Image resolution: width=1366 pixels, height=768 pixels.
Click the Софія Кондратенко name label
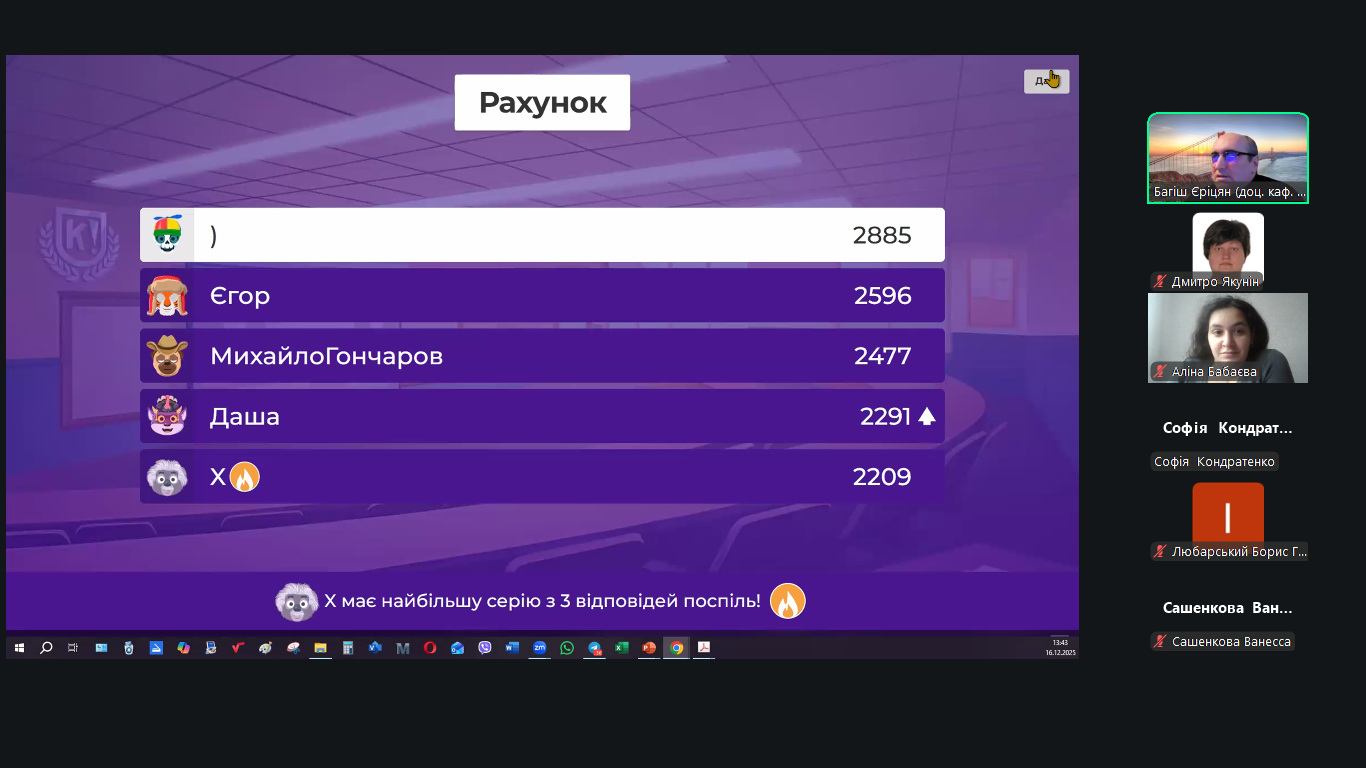(1214, 462)
